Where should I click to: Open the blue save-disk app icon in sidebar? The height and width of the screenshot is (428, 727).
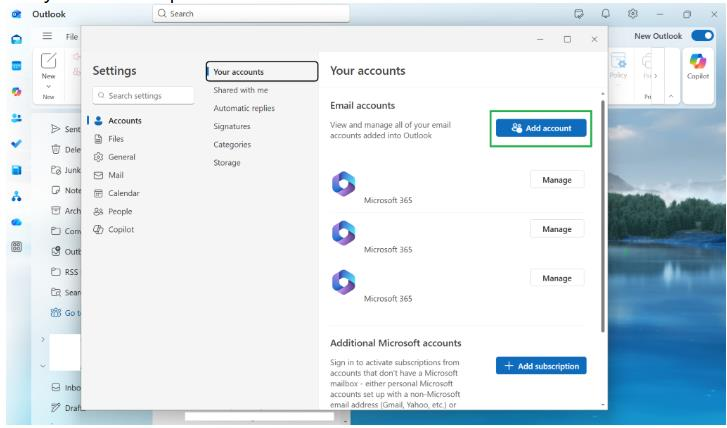[17, 170]
